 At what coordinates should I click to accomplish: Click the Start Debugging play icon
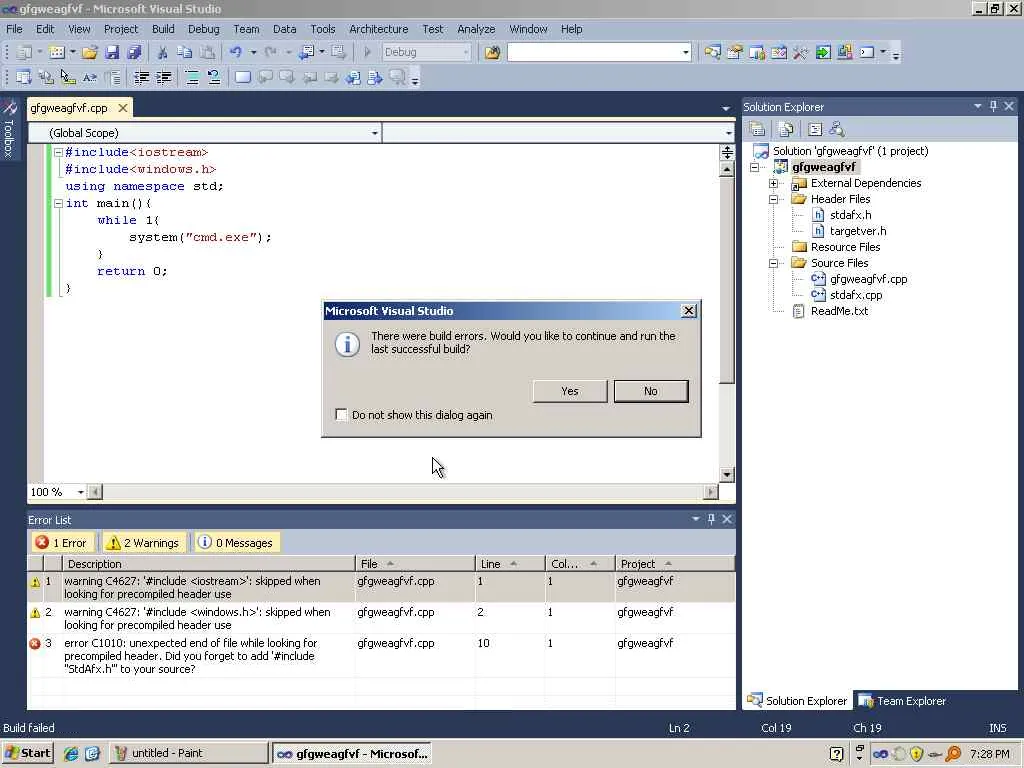pyautogui.click(x=367, y=52)
